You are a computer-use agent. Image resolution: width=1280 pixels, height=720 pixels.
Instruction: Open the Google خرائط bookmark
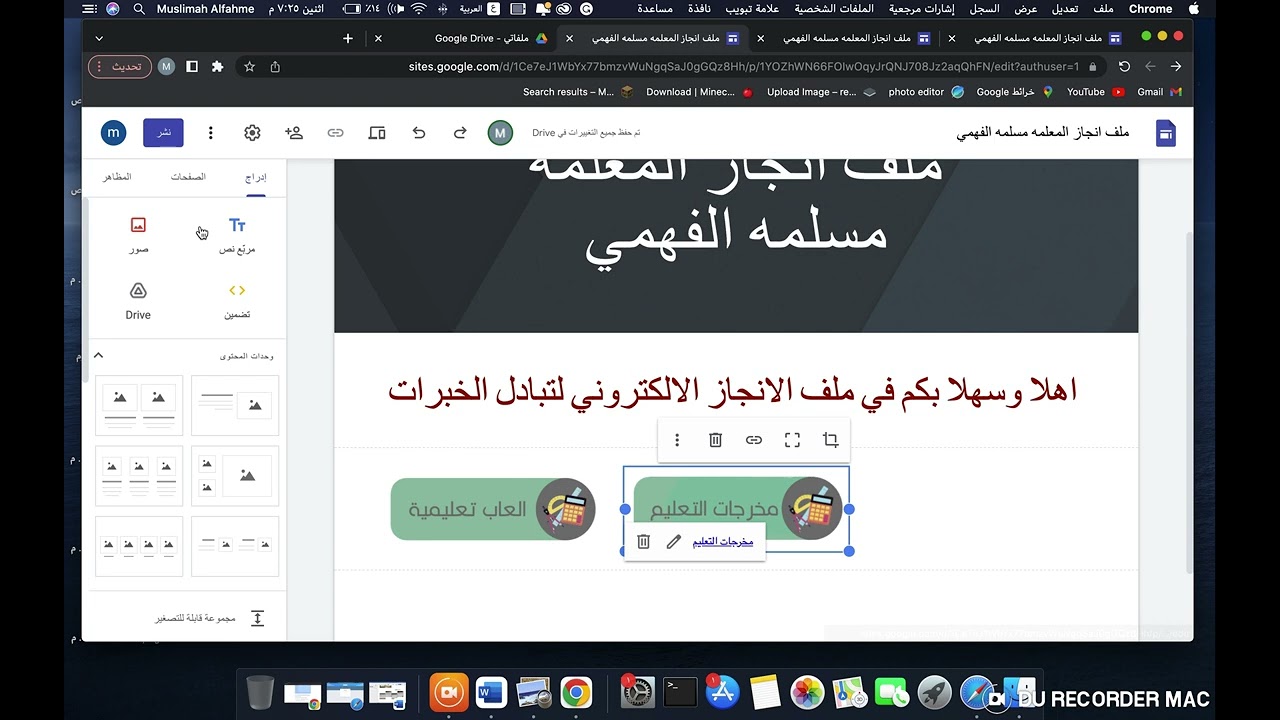(1015, 92)
